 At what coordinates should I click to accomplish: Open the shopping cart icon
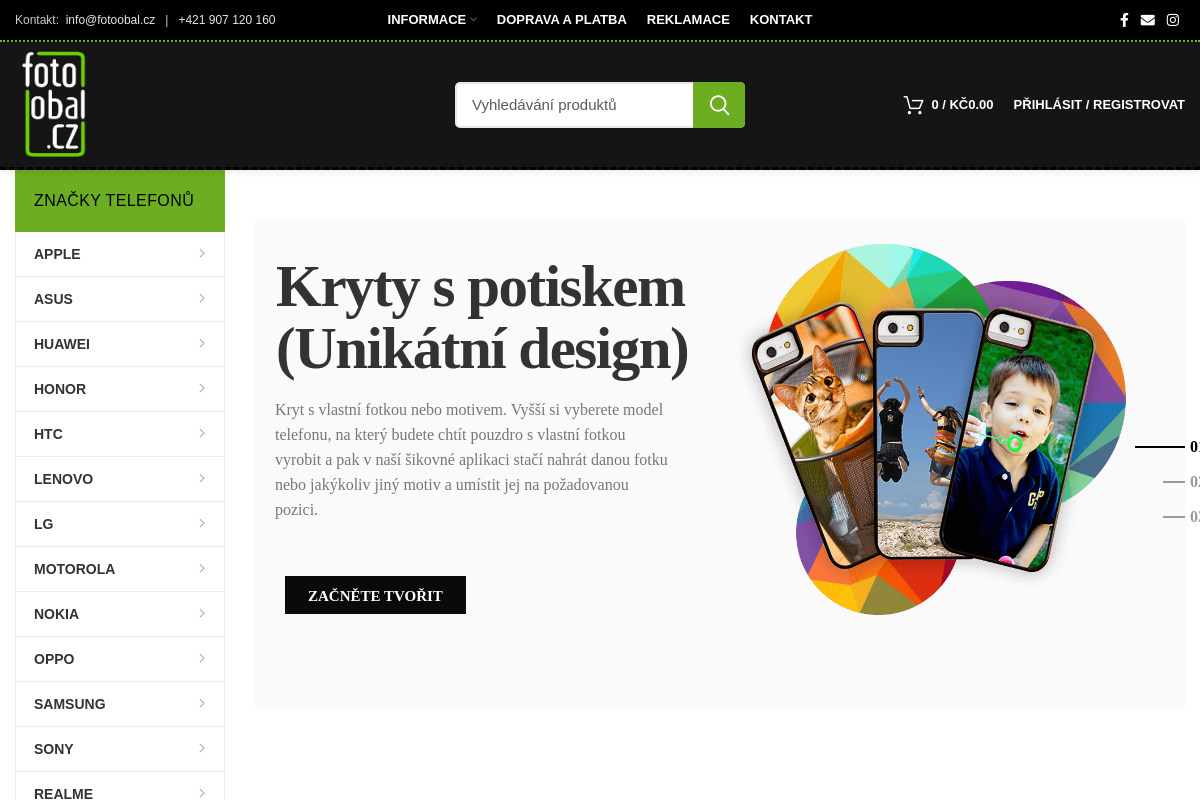pyautogui.click(x=913, y=105)
